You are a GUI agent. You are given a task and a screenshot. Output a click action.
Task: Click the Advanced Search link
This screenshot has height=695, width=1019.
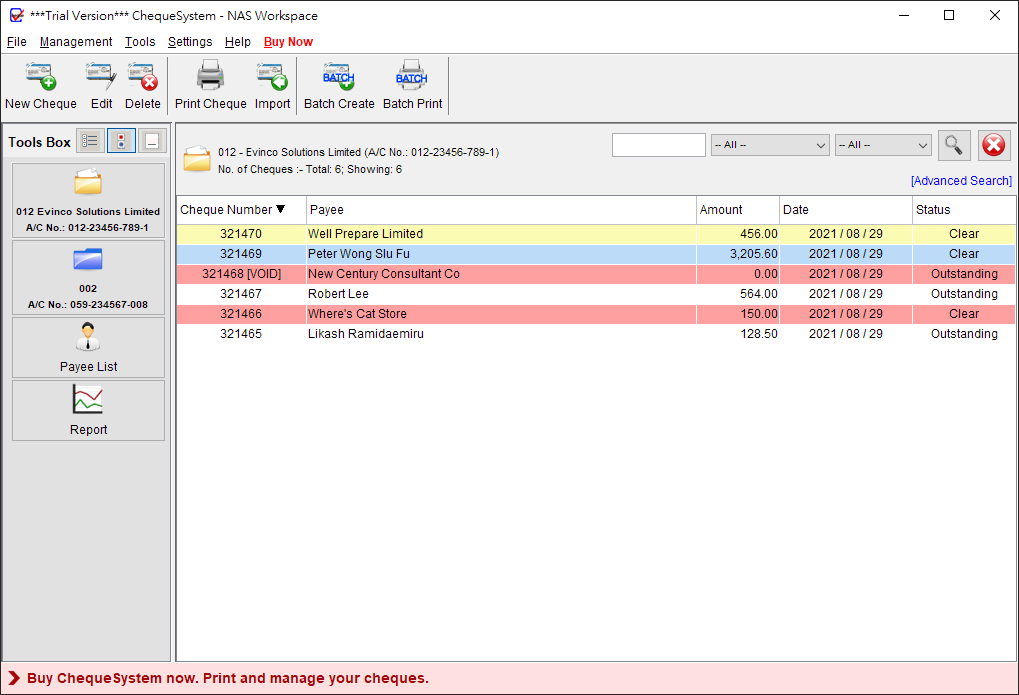(x=961, y=181)
